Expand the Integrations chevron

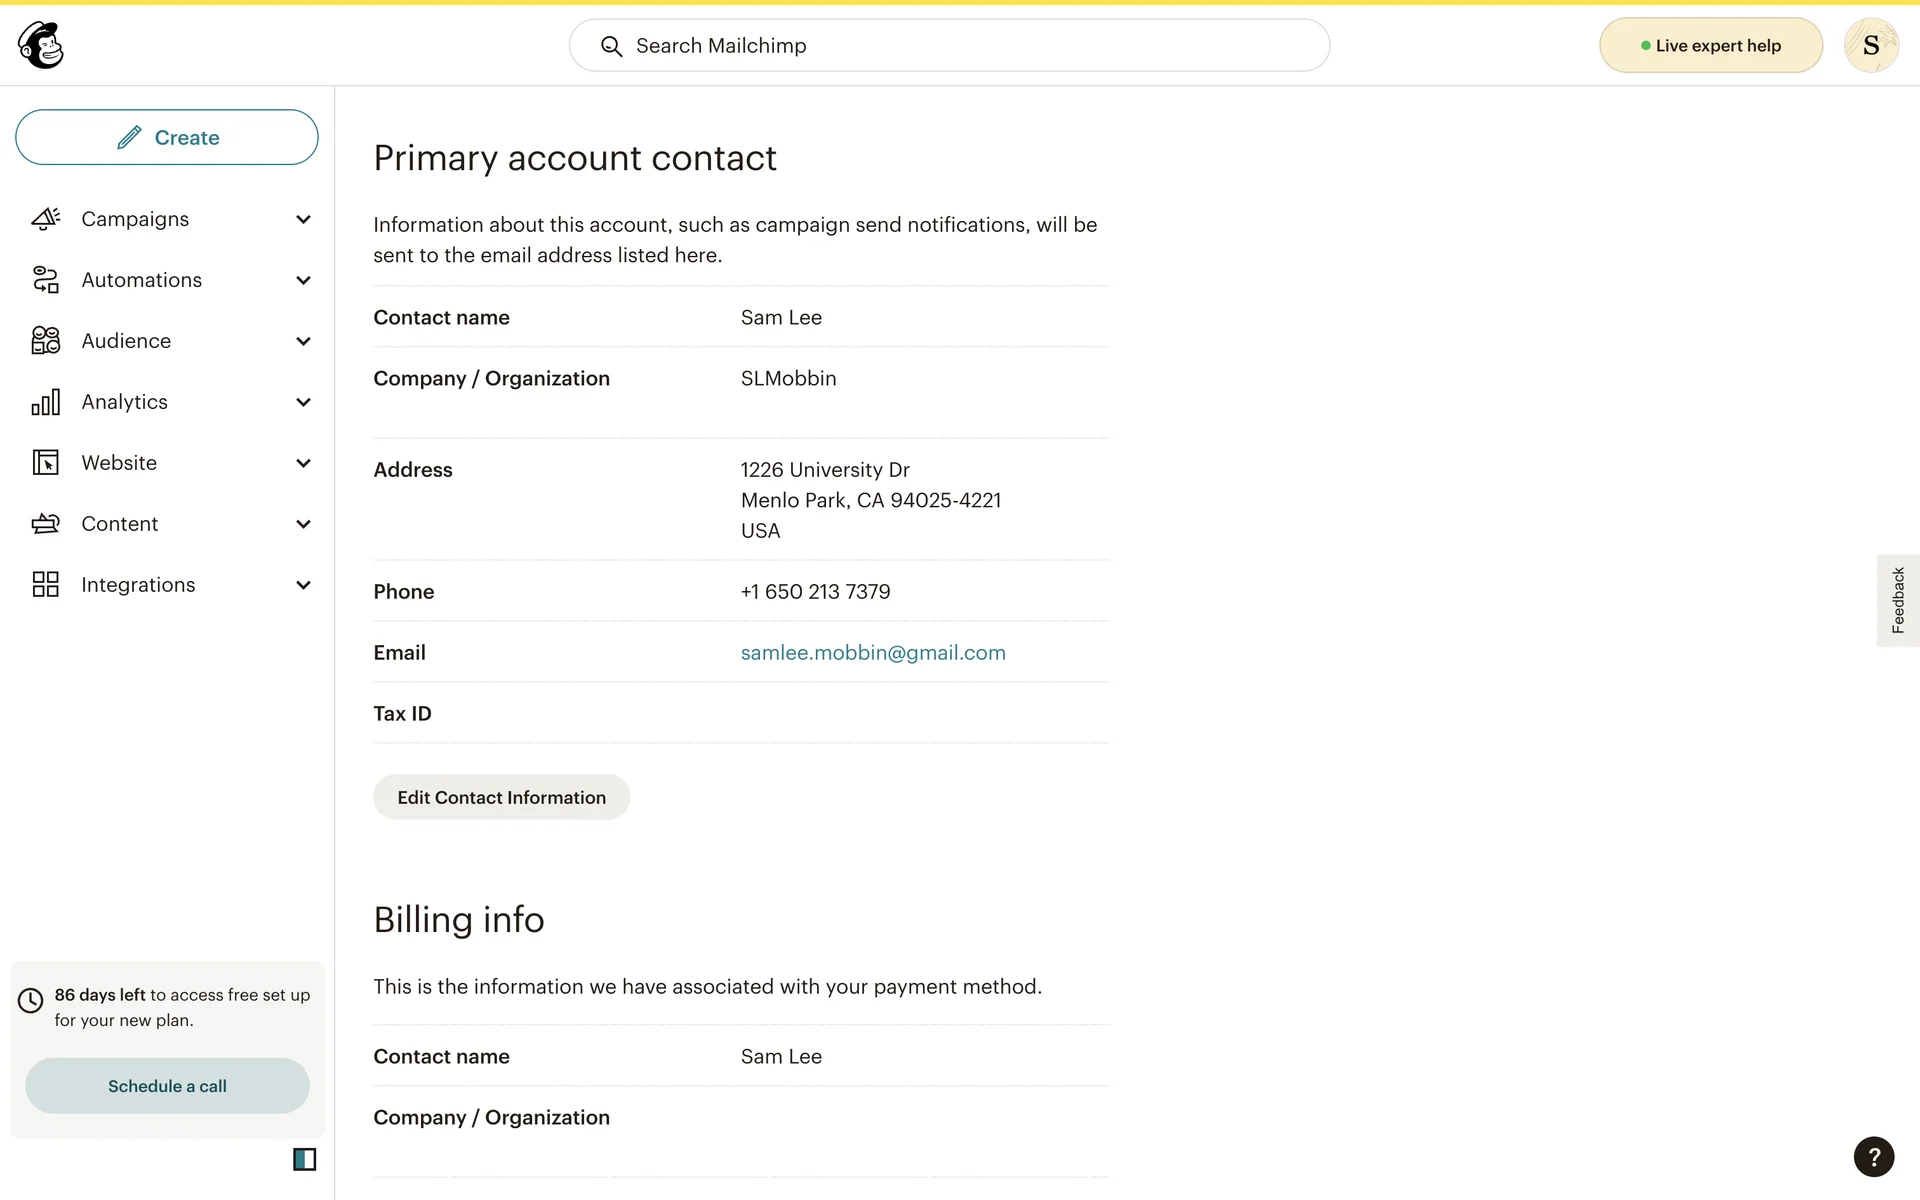[x=303, y=585]
